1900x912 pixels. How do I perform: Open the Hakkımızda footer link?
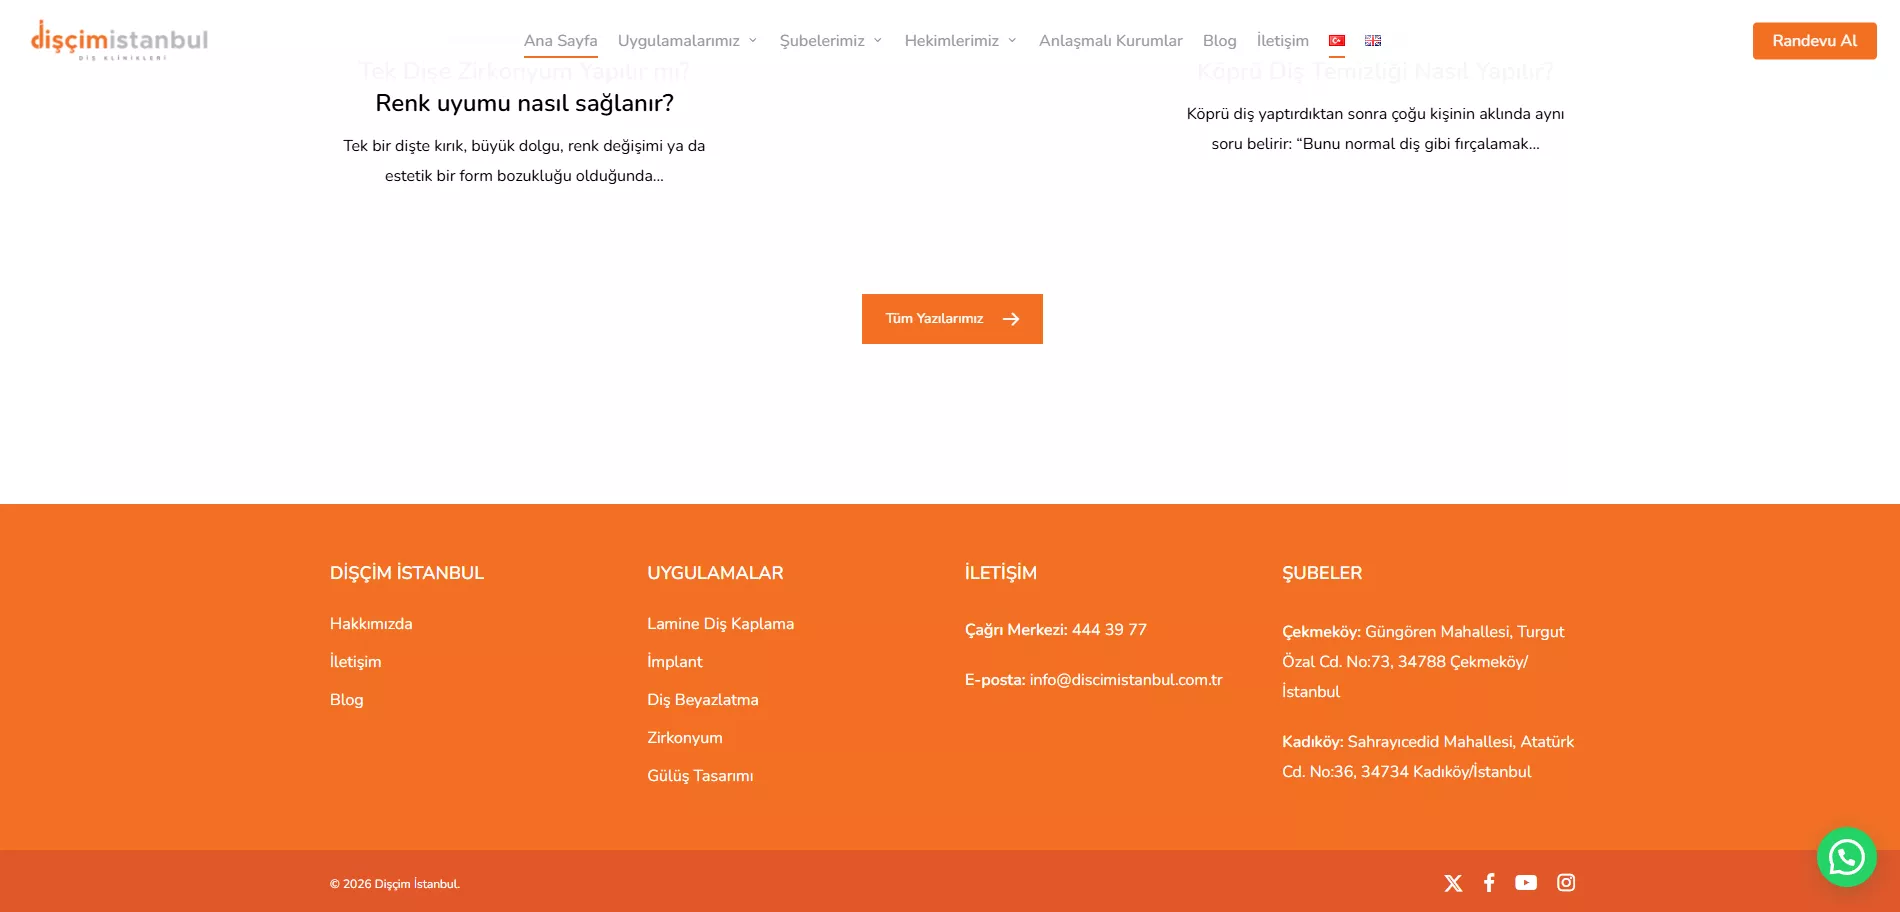coord(371,624)
